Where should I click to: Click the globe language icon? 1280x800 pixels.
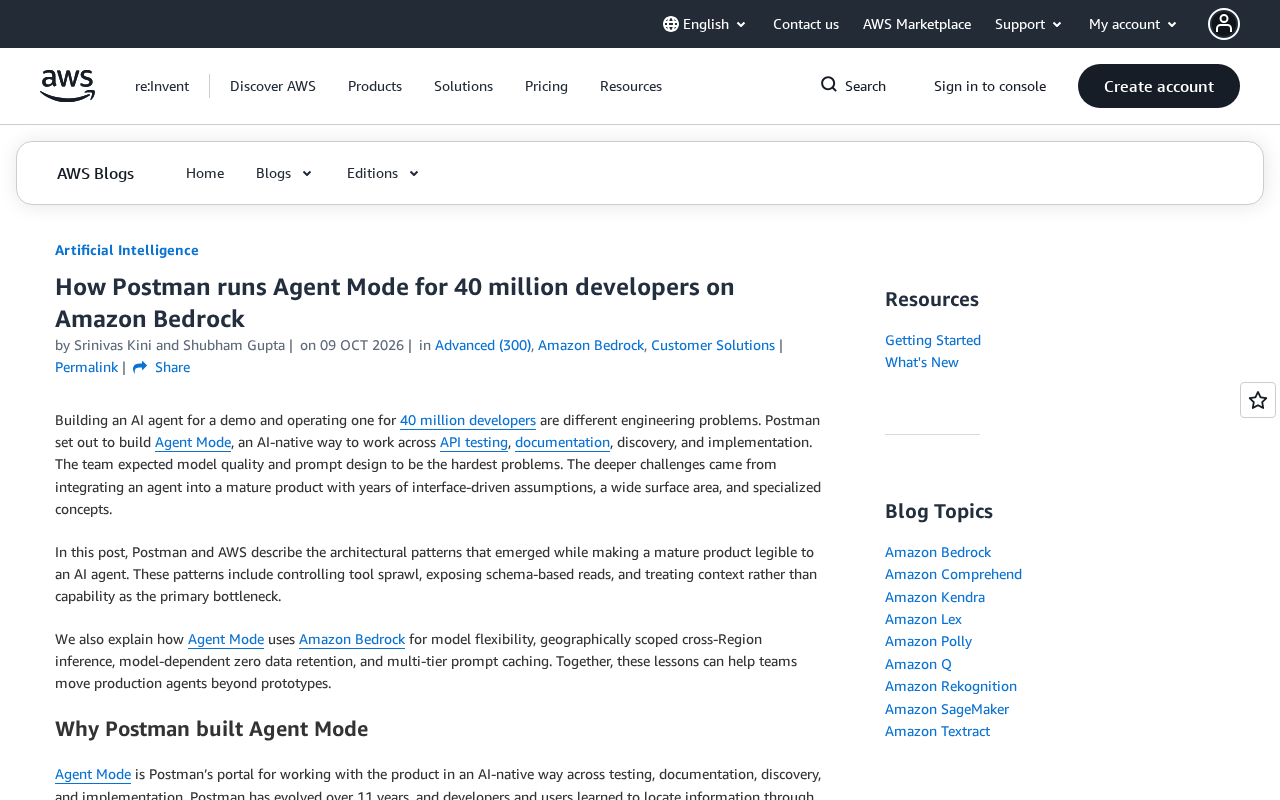pyautogui.click(x=671, y=24)
